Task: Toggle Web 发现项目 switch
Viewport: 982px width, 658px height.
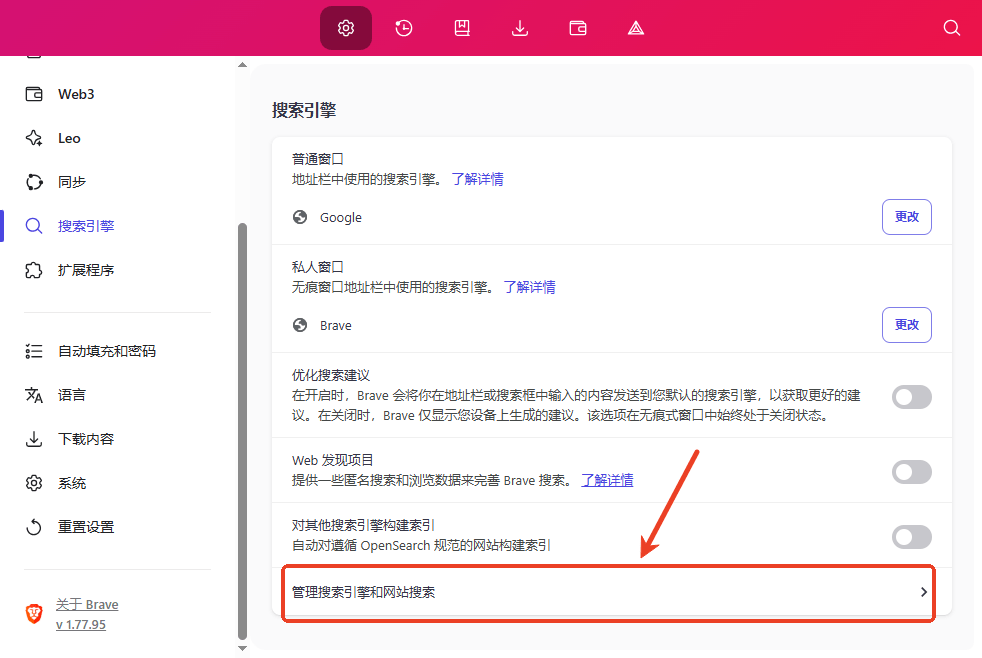Action: click(x=911, y=472)
